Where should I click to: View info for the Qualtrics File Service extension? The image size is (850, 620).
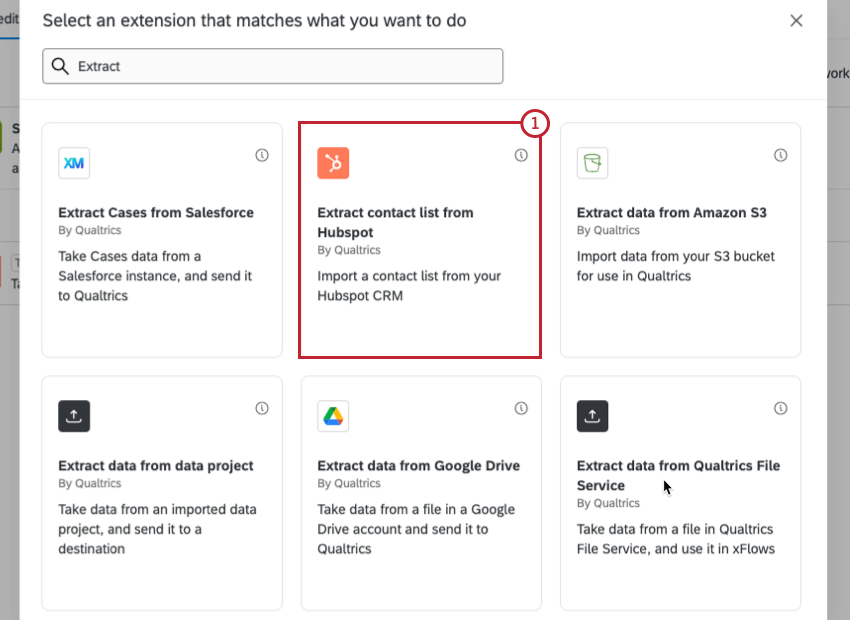click(x=779, y=408)
